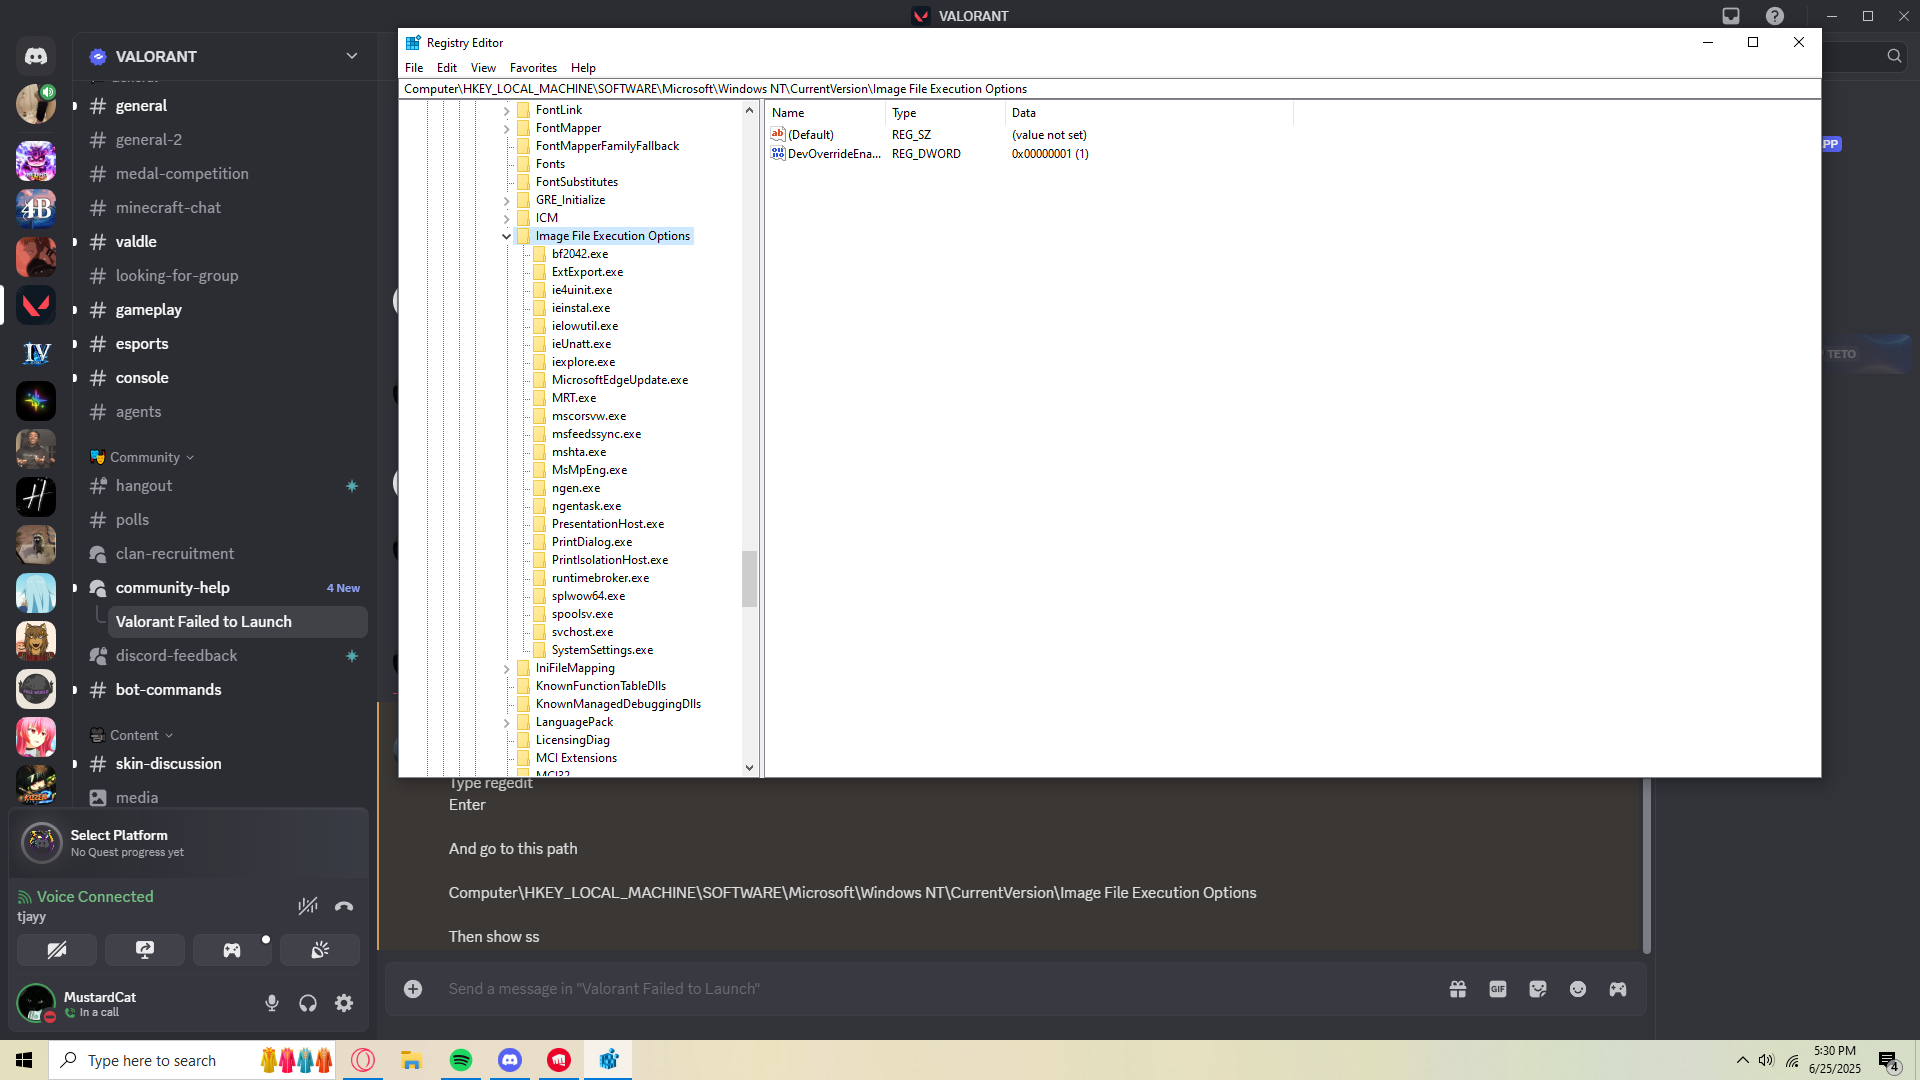Open soundboard button in voice panel
Viewport: 1920px width, 1080px height.
[320, 950]
